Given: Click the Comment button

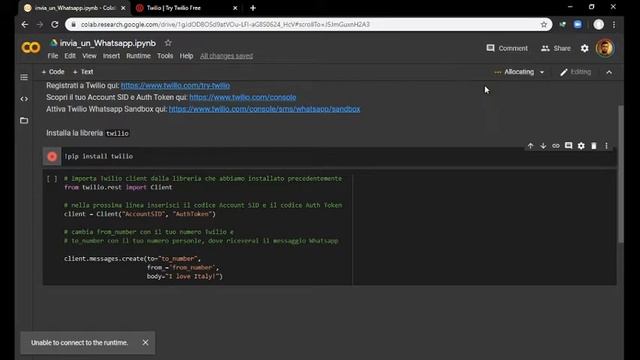Looking at the screenshot, I should (507, 48).
